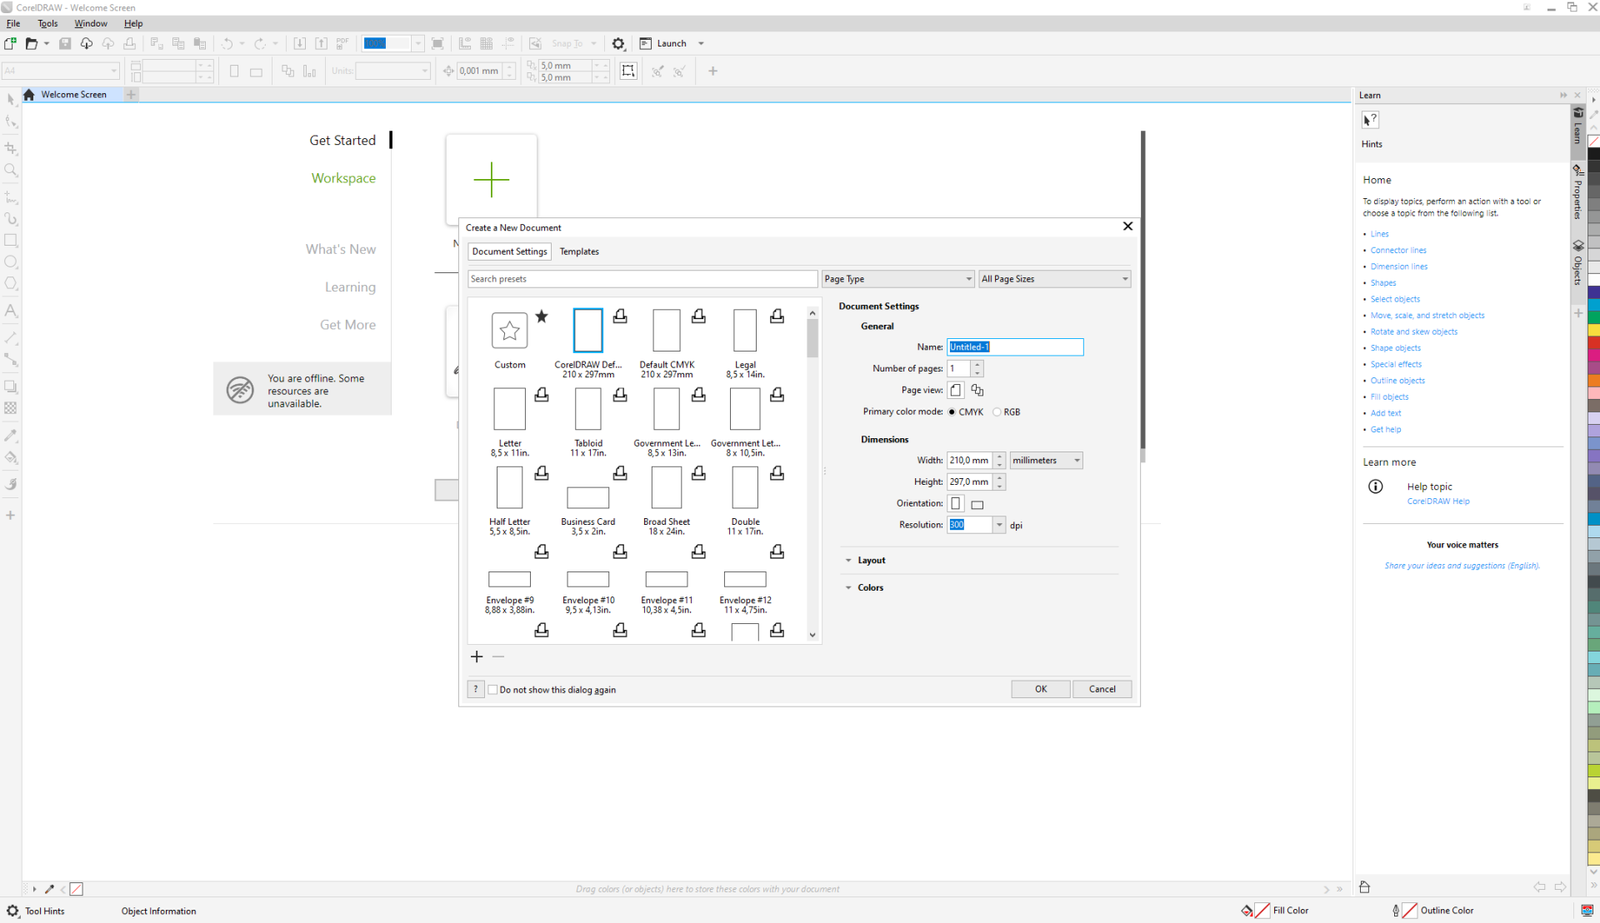Open the zoom level dropdown in toolbar
The image size is (1600, 923).
click(x=417, y=44)
